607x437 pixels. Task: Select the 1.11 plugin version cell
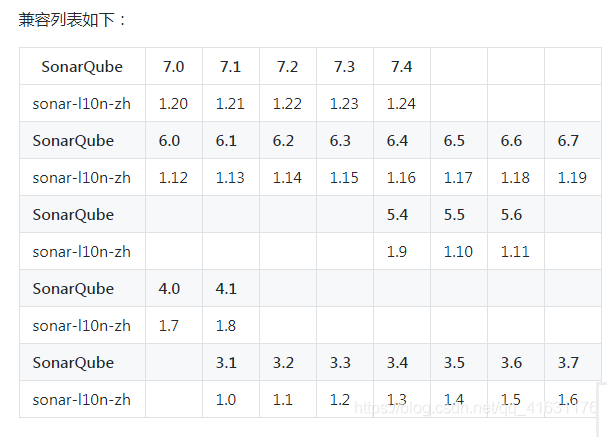[515, 252]
